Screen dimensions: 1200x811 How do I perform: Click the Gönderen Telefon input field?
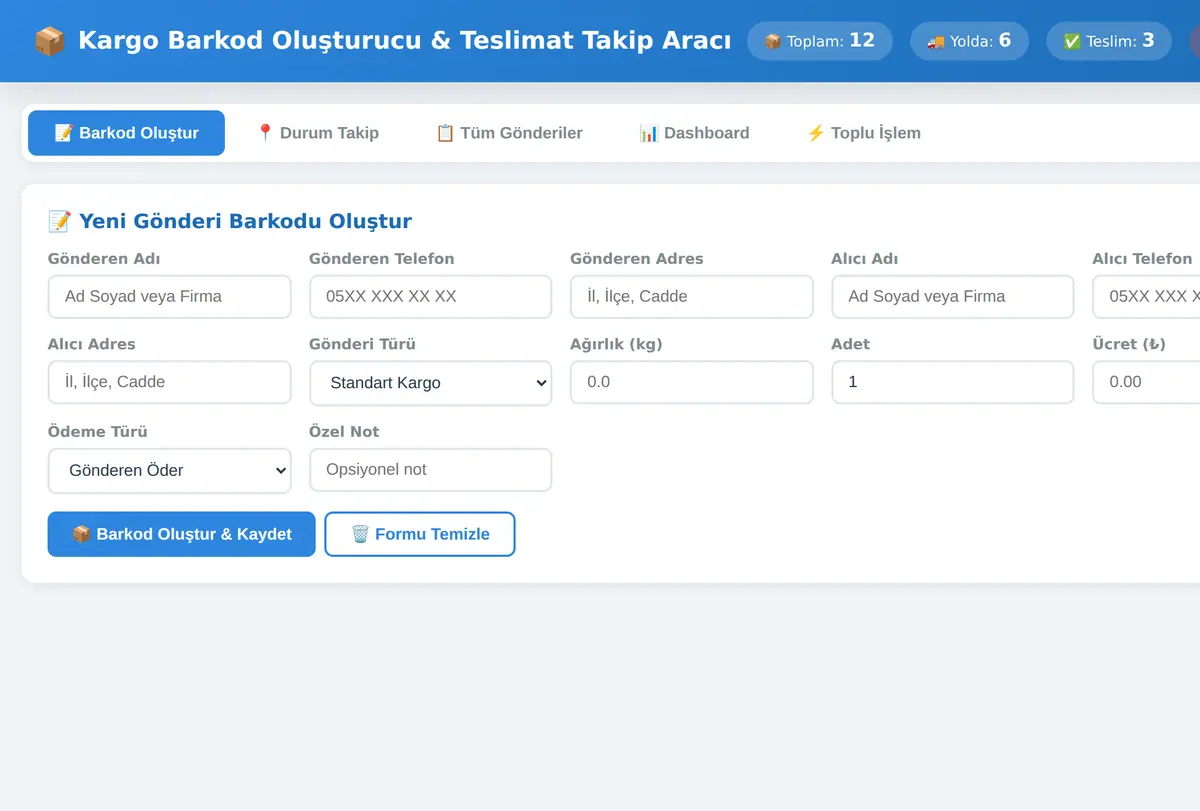click(431, 297)
